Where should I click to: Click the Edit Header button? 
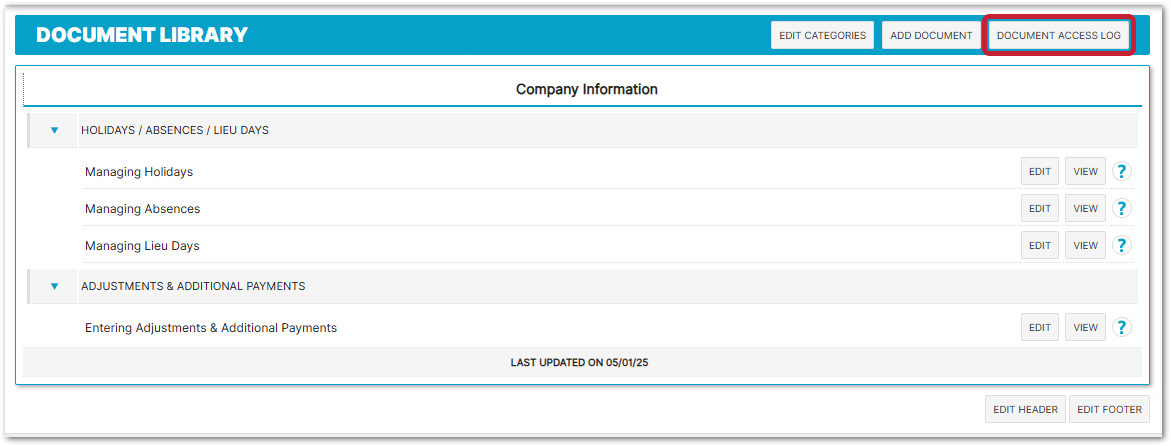coord(1025,409)
